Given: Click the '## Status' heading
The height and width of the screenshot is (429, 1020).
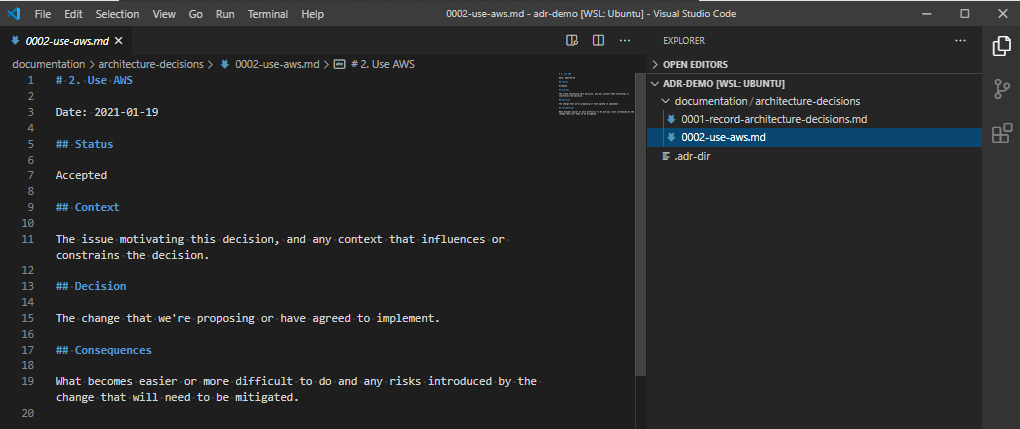Looking at the screenshot, I should pyautogui.click(x=85, y=144).
